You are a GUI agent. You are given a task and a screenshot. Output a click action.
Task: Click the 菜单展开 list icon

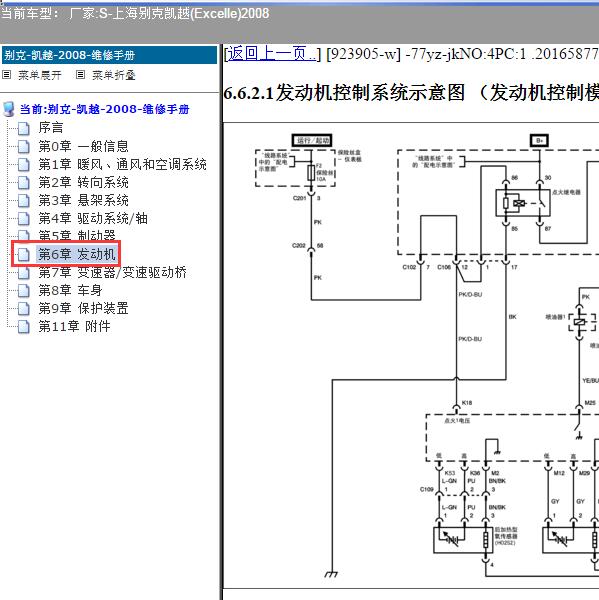[x=7, y=75]
